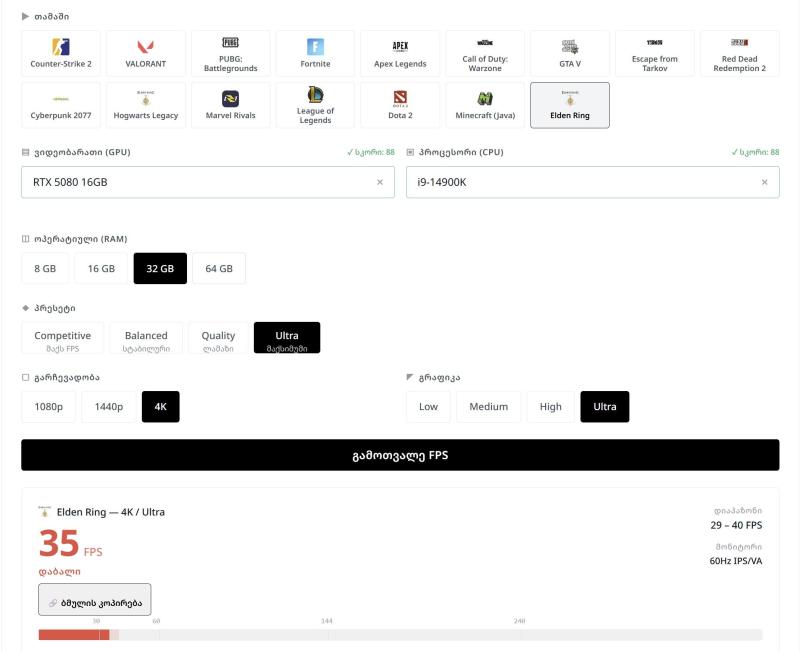Choose the Minecraft (Java) game icon
The height and width of the screenshot is (652, 800).
click(485, 104)
